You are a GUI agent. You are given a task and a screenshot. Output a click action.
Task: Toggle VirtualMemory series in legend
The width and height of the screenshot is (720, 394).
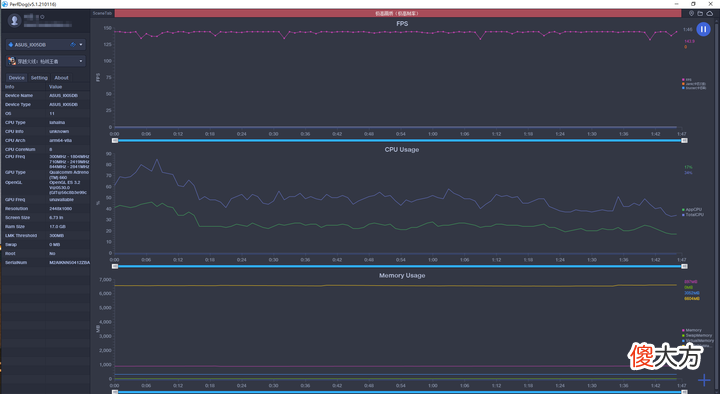(x=698, y=341)
